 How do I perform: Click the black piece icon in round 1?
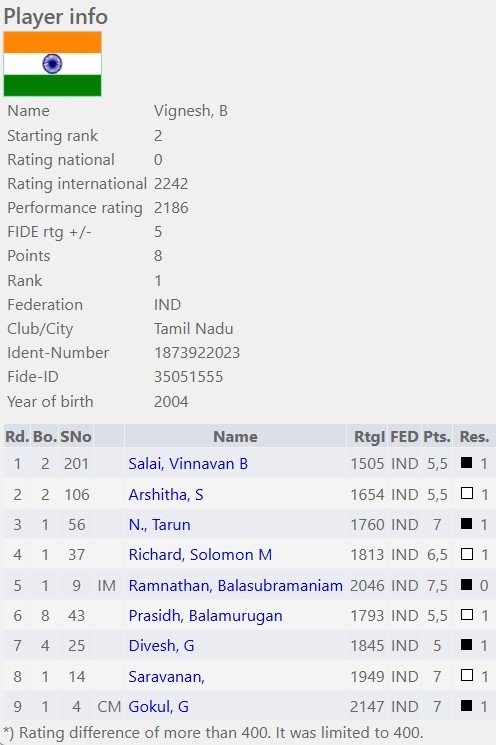pyautogui.click(x=467, y=462)
